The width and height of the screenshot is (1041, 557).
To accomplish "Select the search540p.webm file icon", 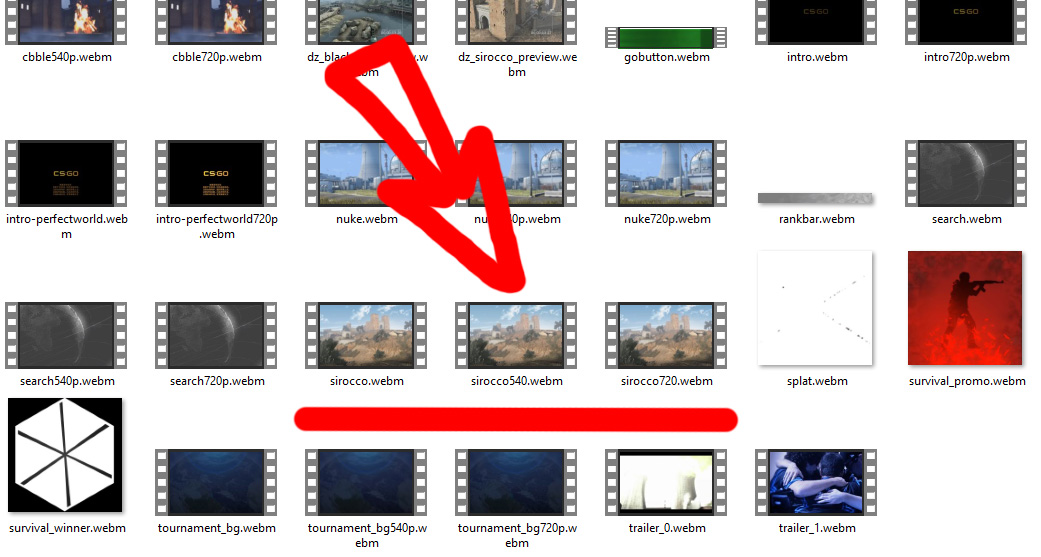I will 66,335.
